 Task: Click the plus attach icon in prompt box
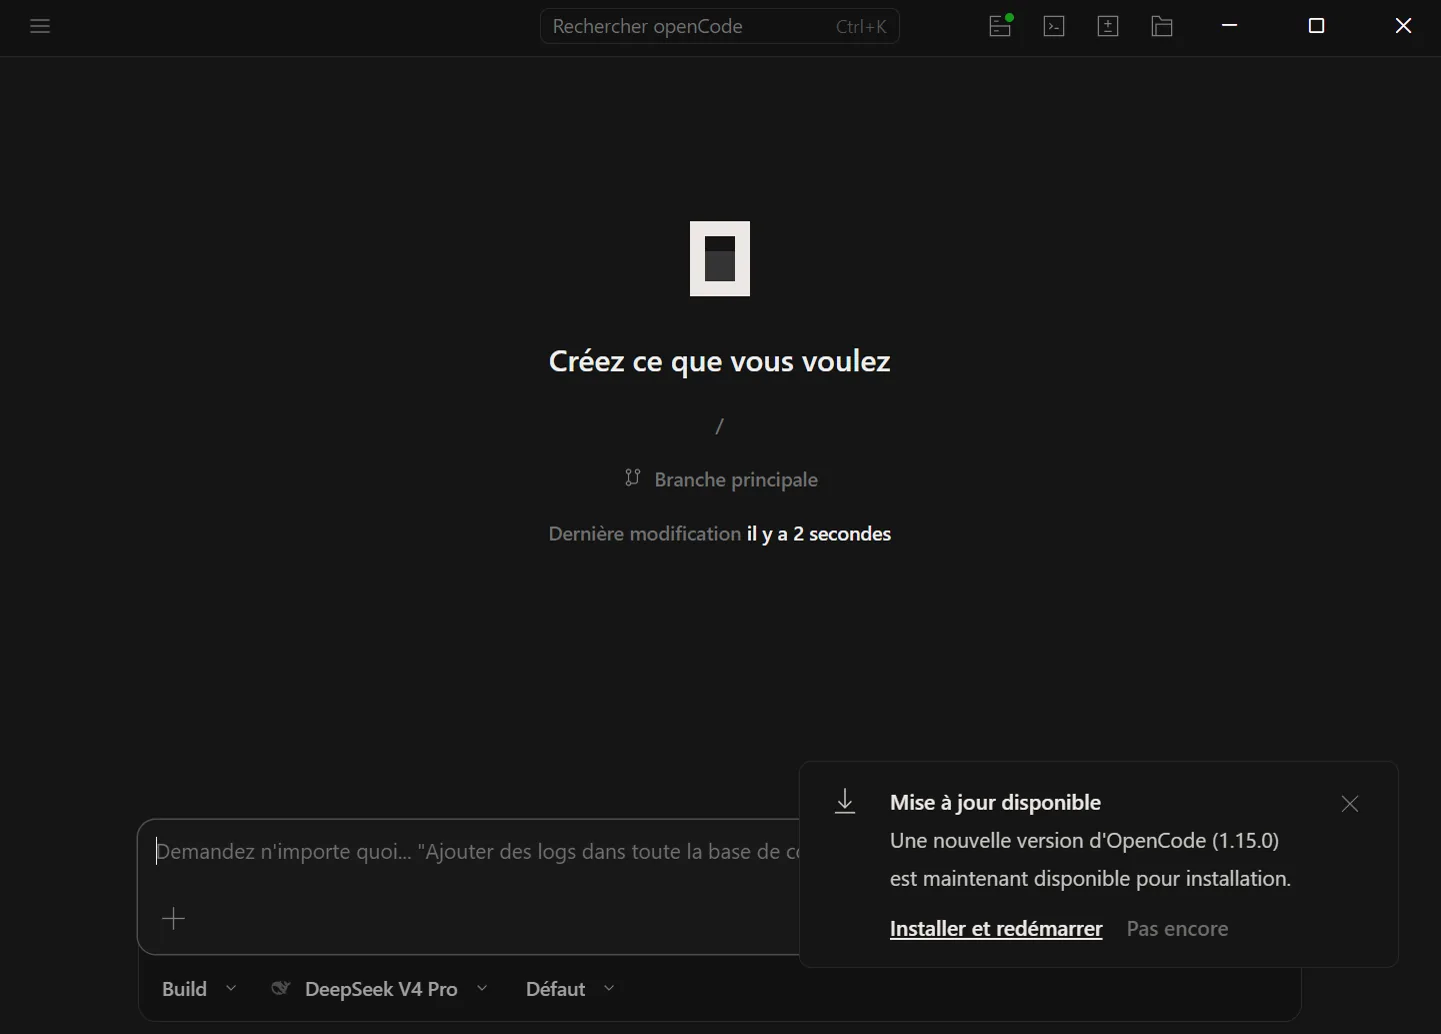(x=173, y=918)
